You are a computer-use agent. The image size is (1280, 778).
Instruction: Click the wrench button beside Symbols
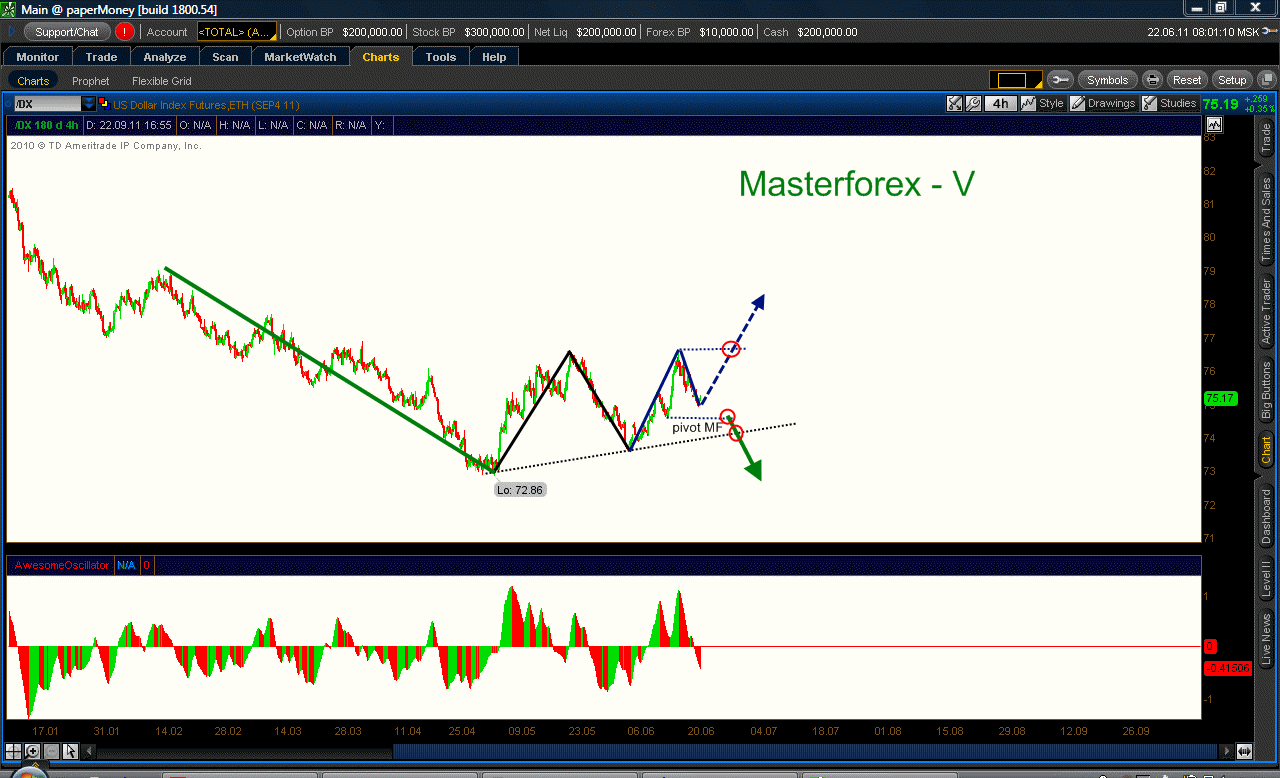pos(1061,80)
